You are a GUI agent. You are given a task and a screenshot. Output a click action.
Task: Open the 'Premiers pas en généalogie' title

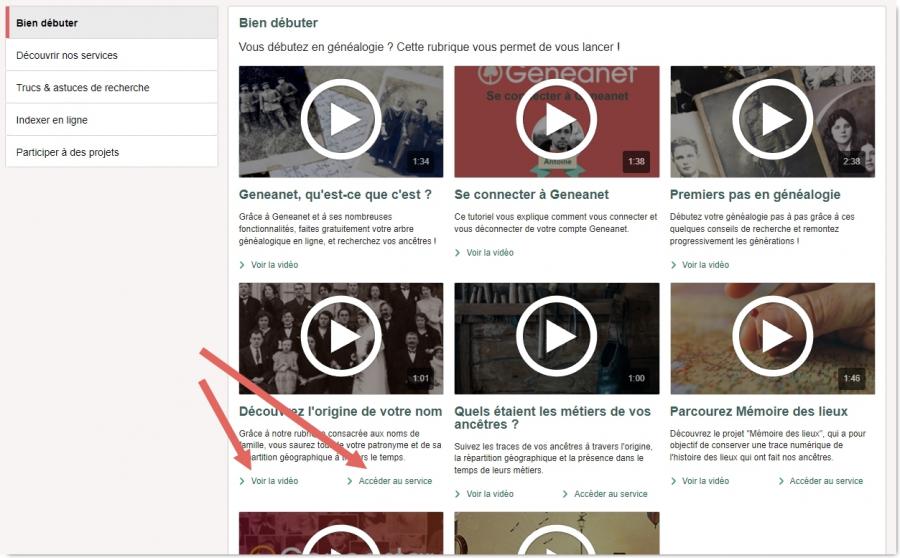point(755,195)
